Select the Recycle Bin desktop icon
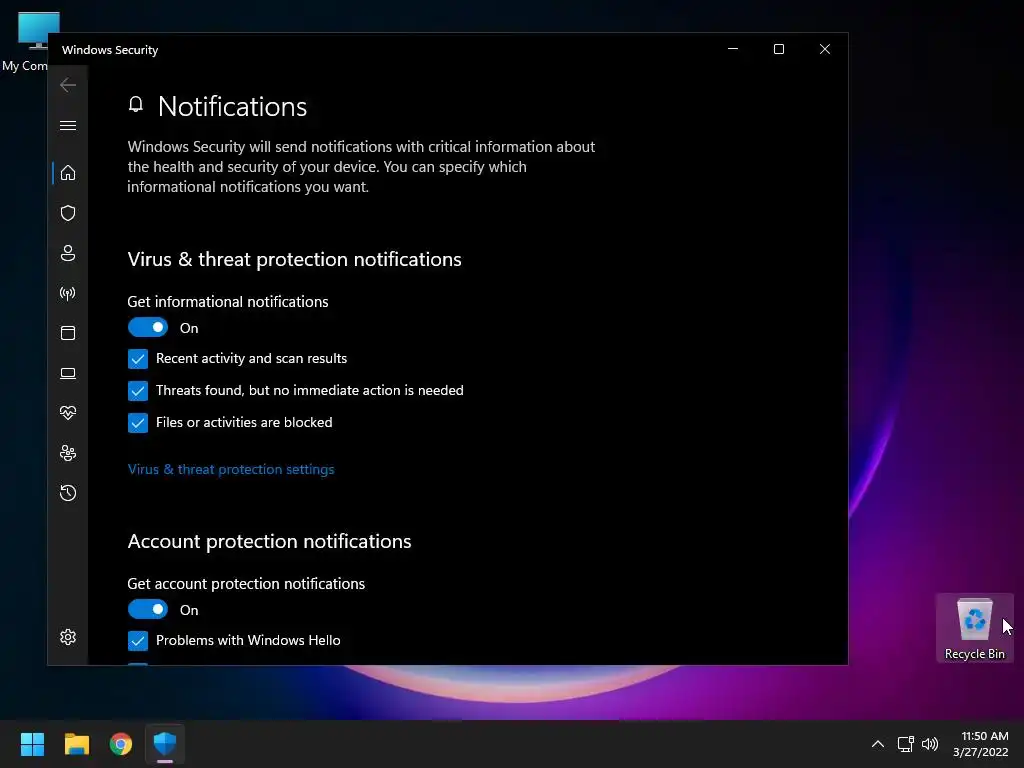 974,628
